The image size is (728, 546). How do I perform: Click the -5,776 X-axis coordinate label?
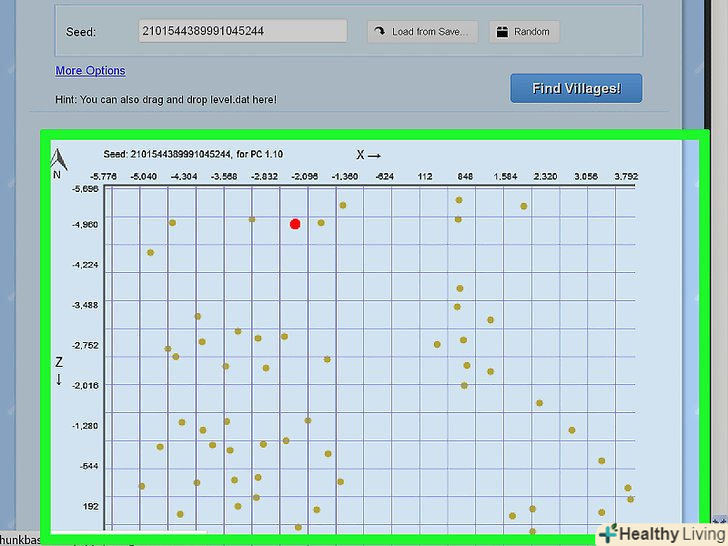(103, 177)
